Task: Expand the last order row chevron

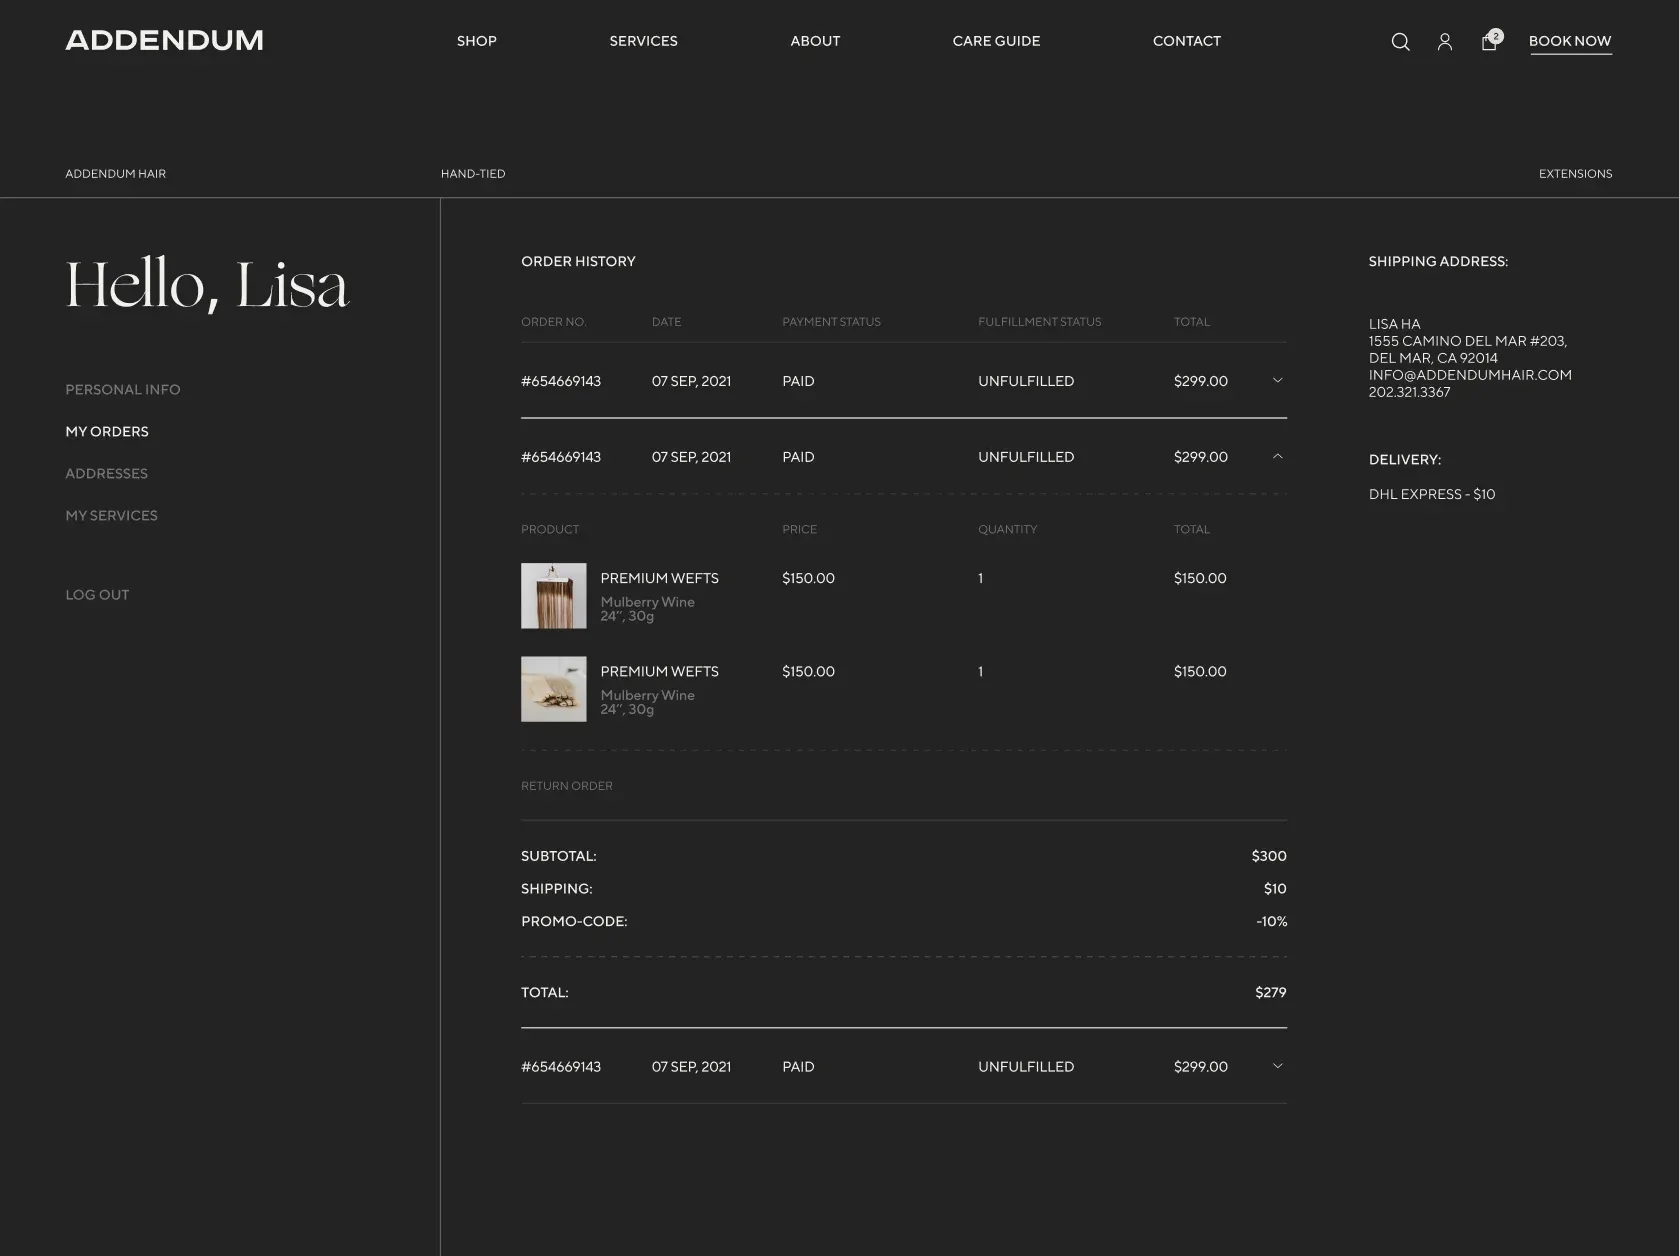Action: [x=1277, y=1067]
